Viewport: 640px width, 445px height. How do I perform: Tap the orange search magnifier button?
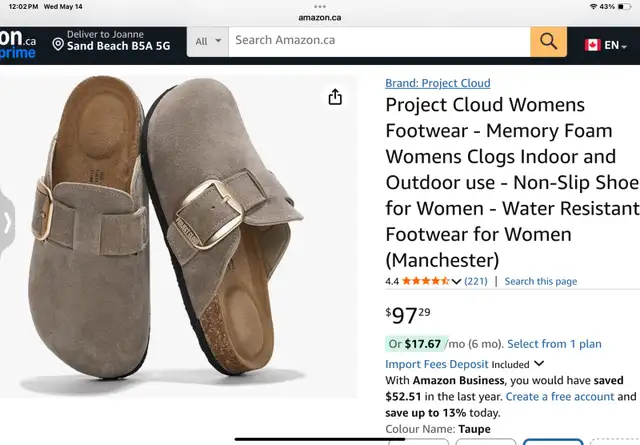pos(549,42)
